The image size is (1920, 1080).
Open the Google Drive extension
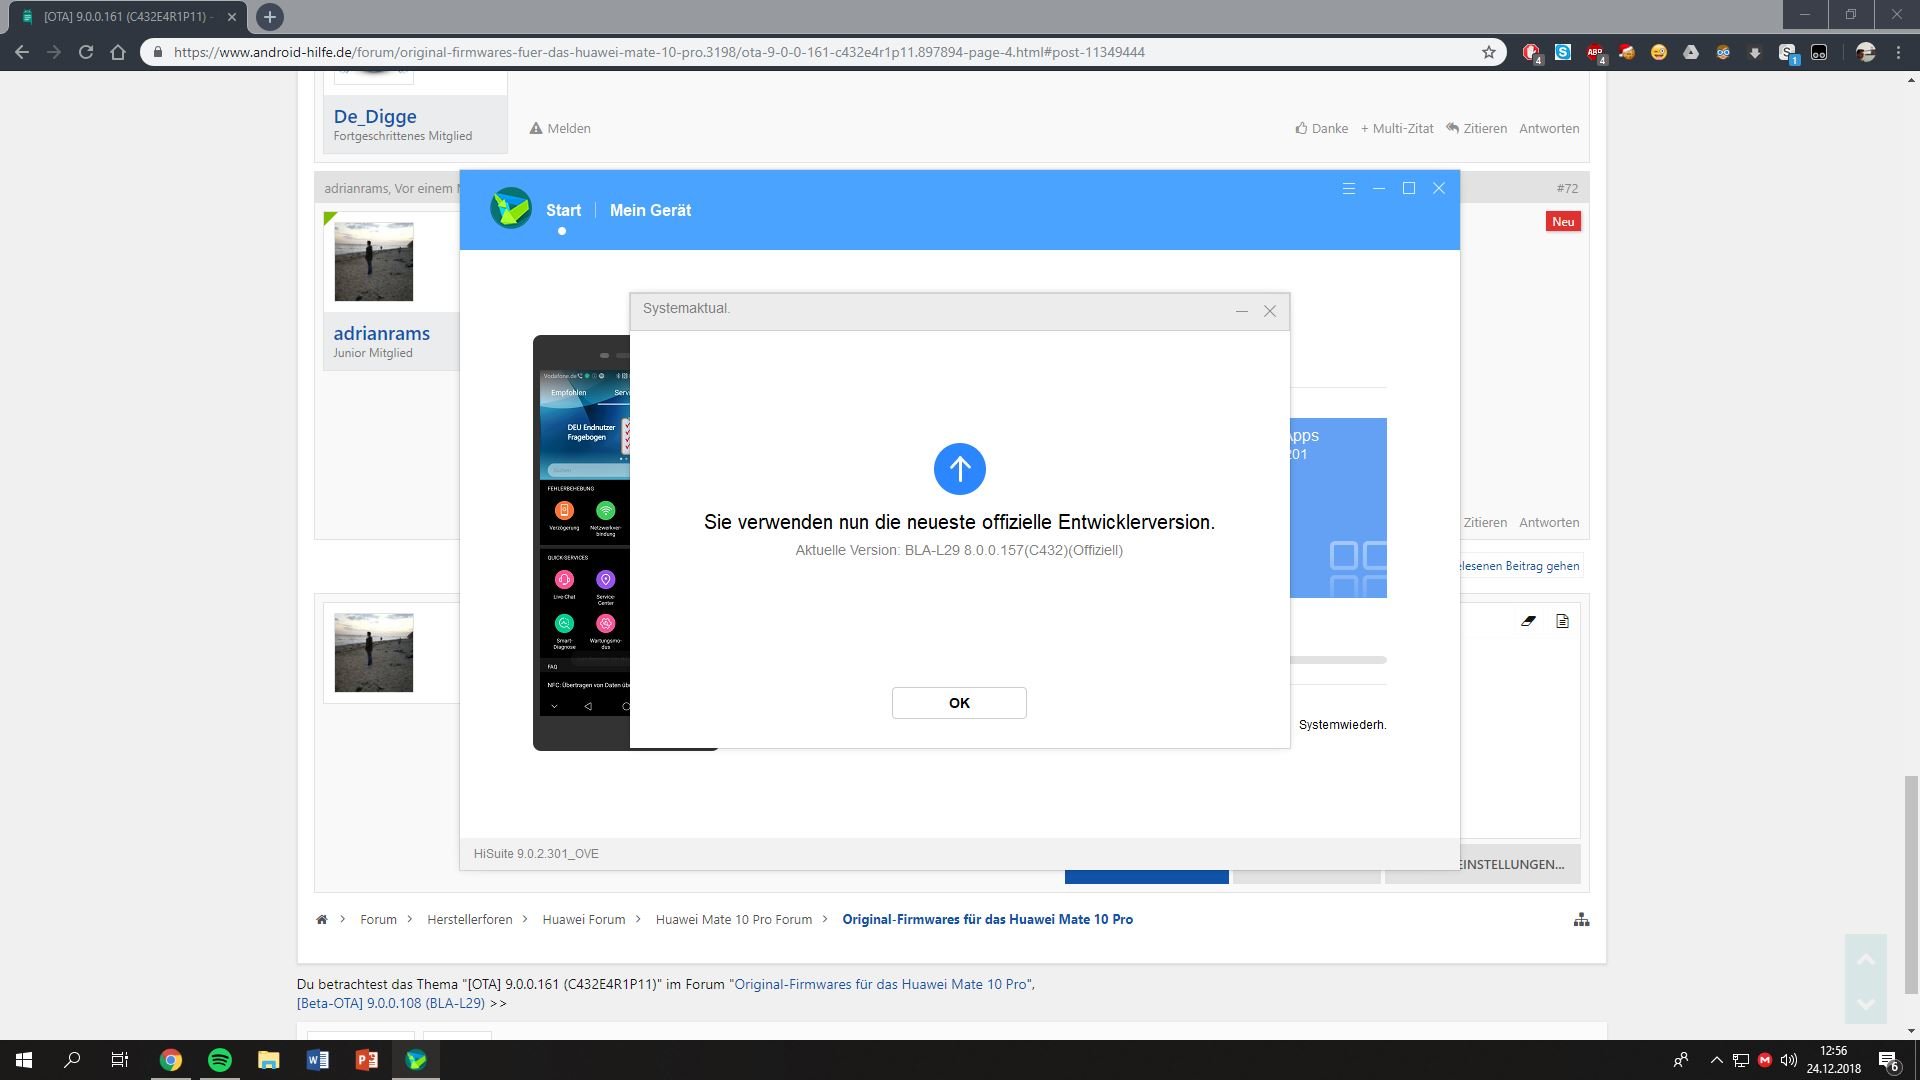[x=1691, y=52]
